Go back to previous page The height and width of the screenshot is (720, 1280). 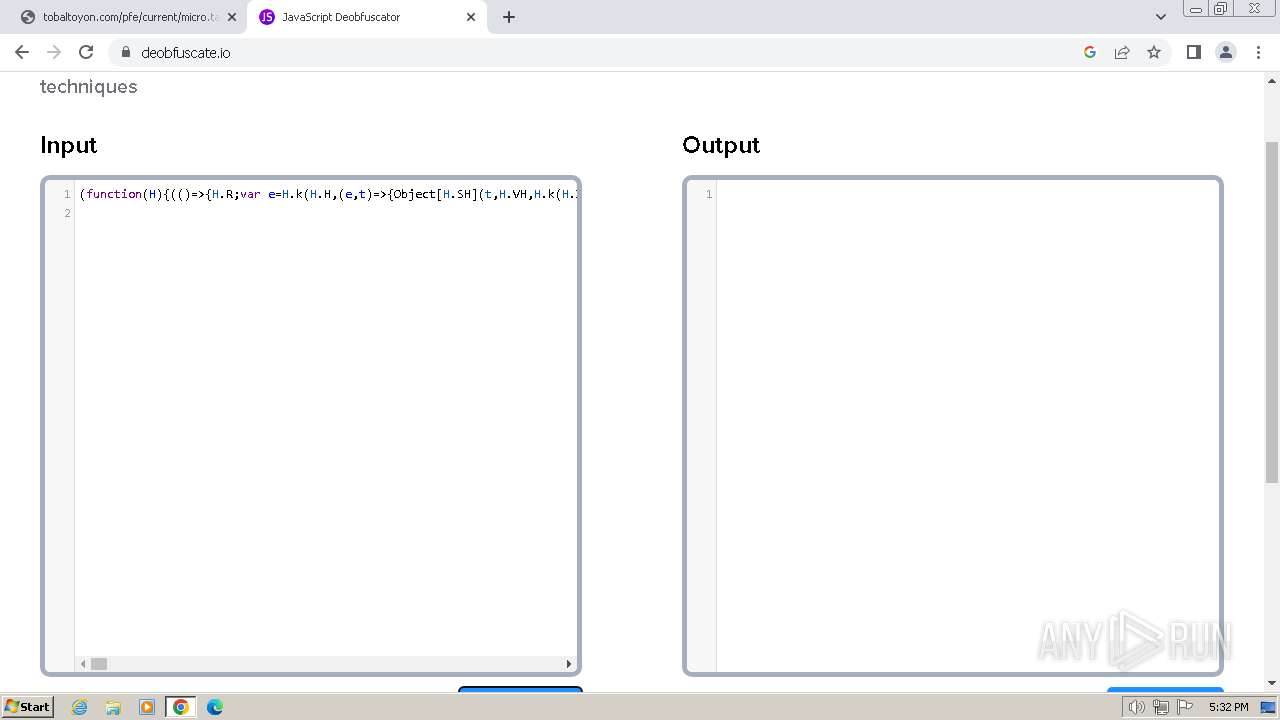coord(22,52)
